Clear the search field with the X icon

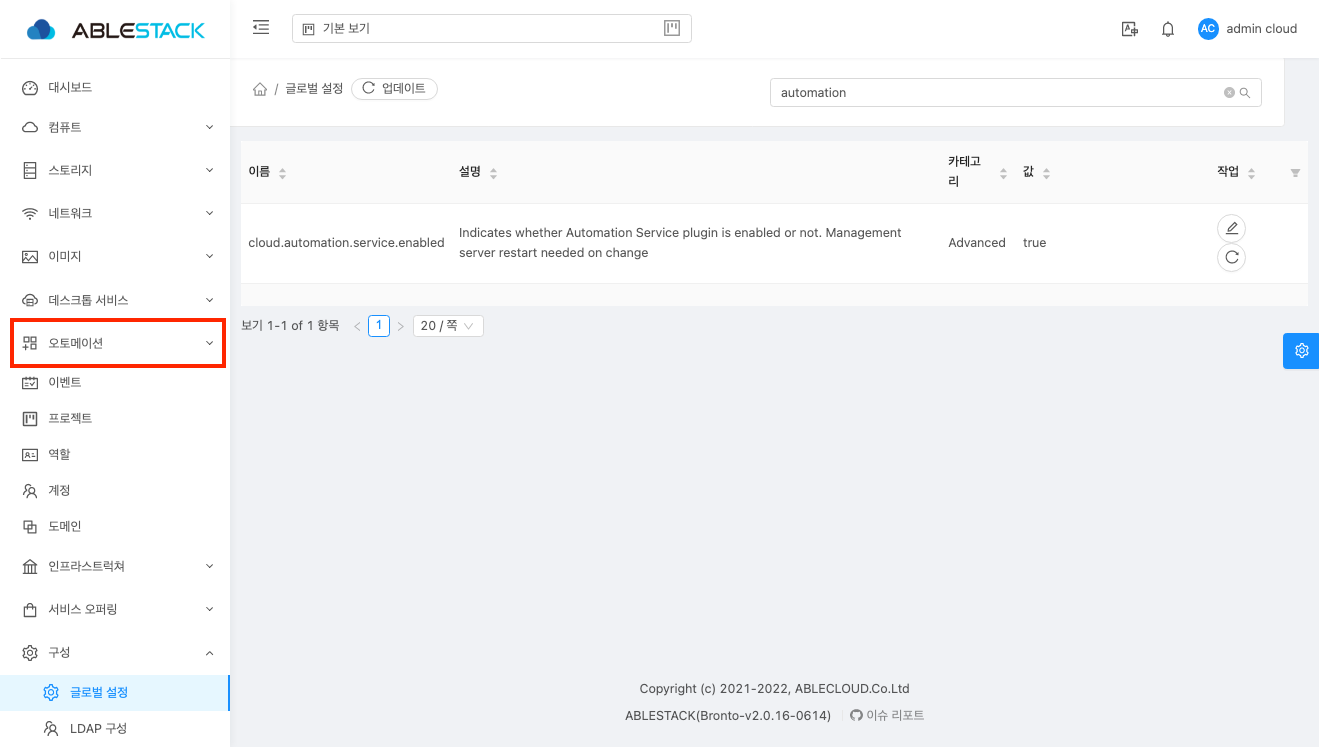coord(1229,93)
